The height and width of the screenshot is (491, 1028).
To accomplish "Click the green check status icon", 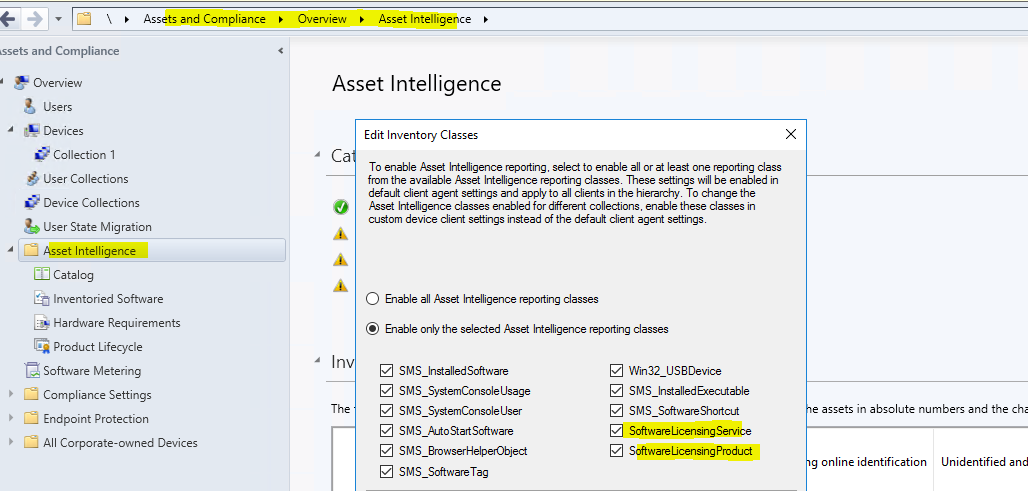I will point(340,208).
